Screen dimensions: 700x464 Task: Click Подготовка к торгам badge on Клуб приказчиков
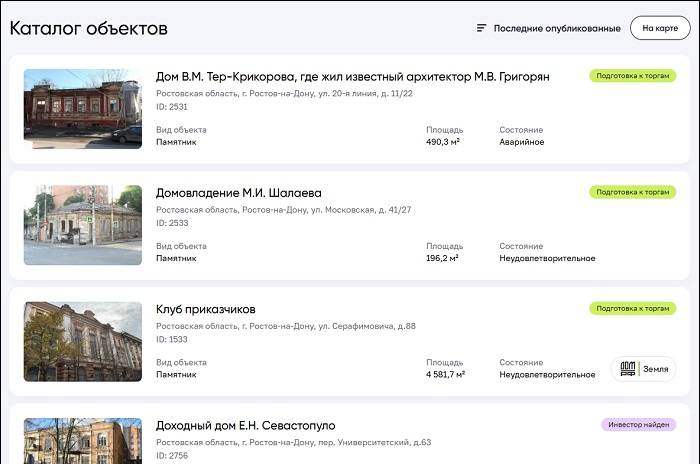633,309
